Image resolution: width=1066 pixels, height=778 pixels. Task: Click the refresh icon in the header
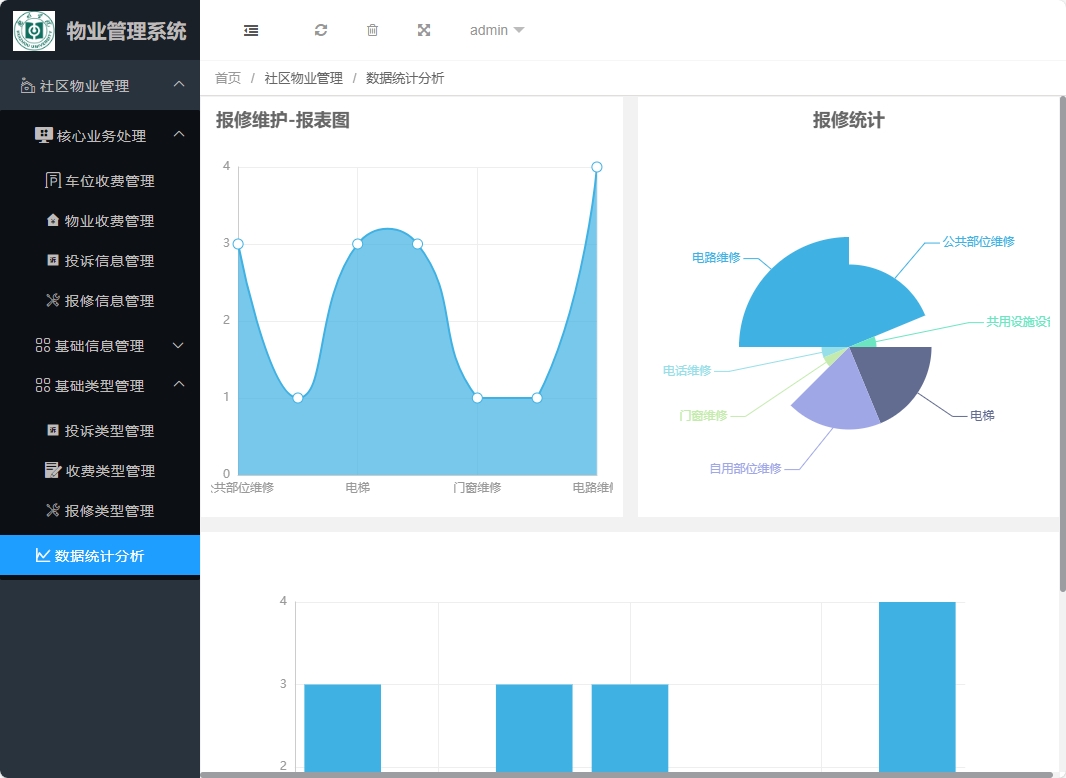coord(321,30)
